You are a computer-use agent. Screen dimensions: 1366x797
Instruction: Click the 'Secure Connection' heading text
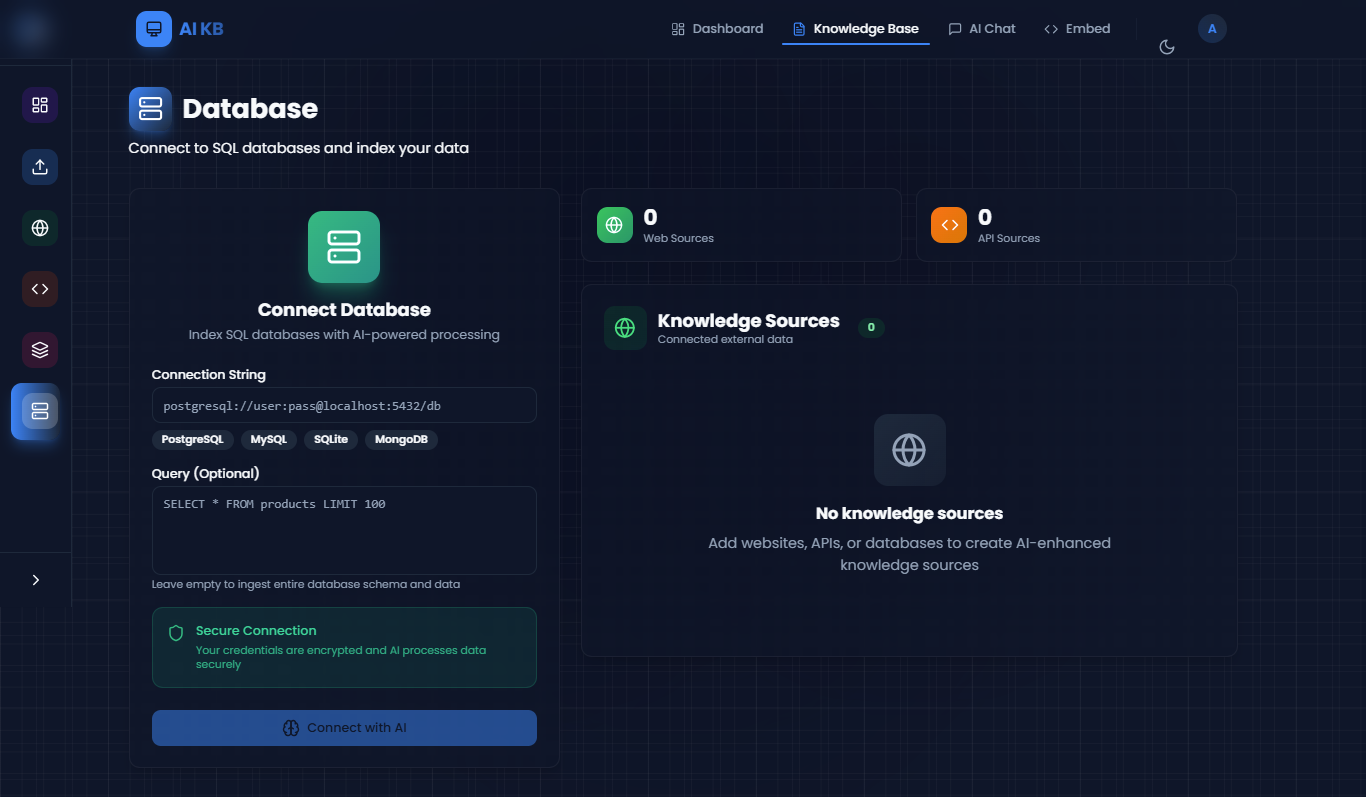pyautogui.click(x=256, y=631)
